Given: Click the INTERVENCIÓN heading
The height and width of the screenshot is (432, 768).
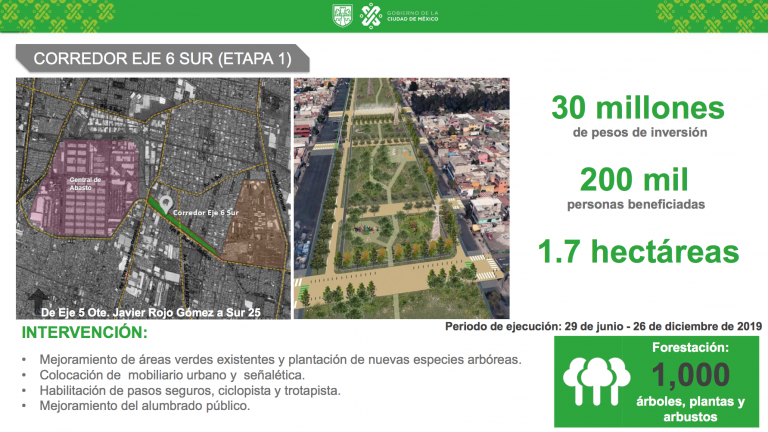Looking at the screenshot, I should point(84,332).
